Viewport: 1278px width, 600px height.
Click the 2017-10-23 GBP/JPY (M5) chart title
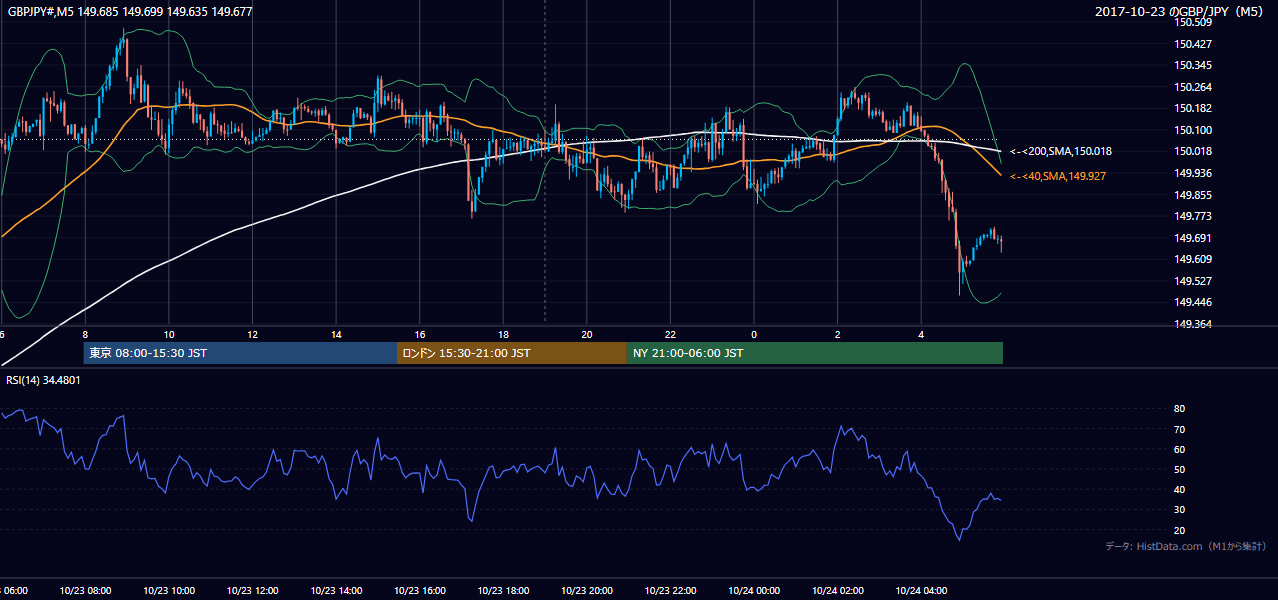point(1180,12)
